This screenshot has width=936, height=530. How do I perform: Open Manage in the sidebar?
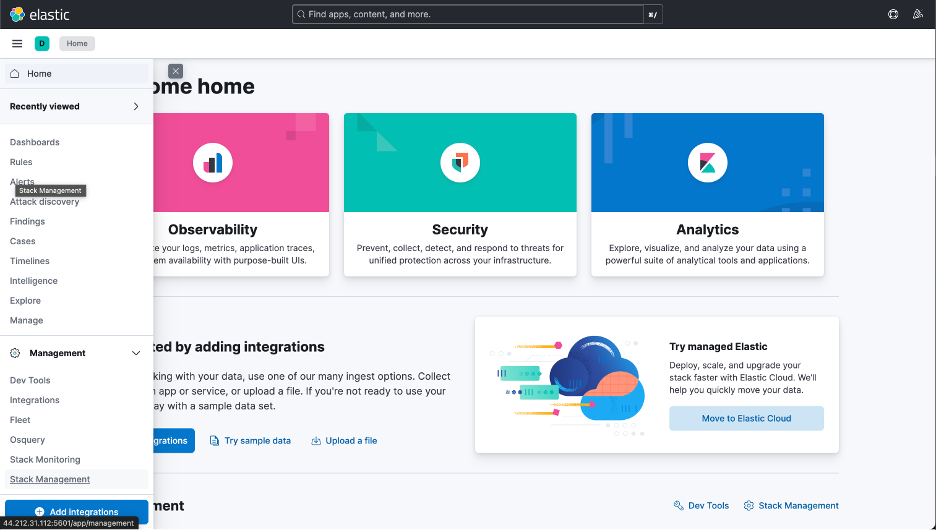[x=26, y=320]
